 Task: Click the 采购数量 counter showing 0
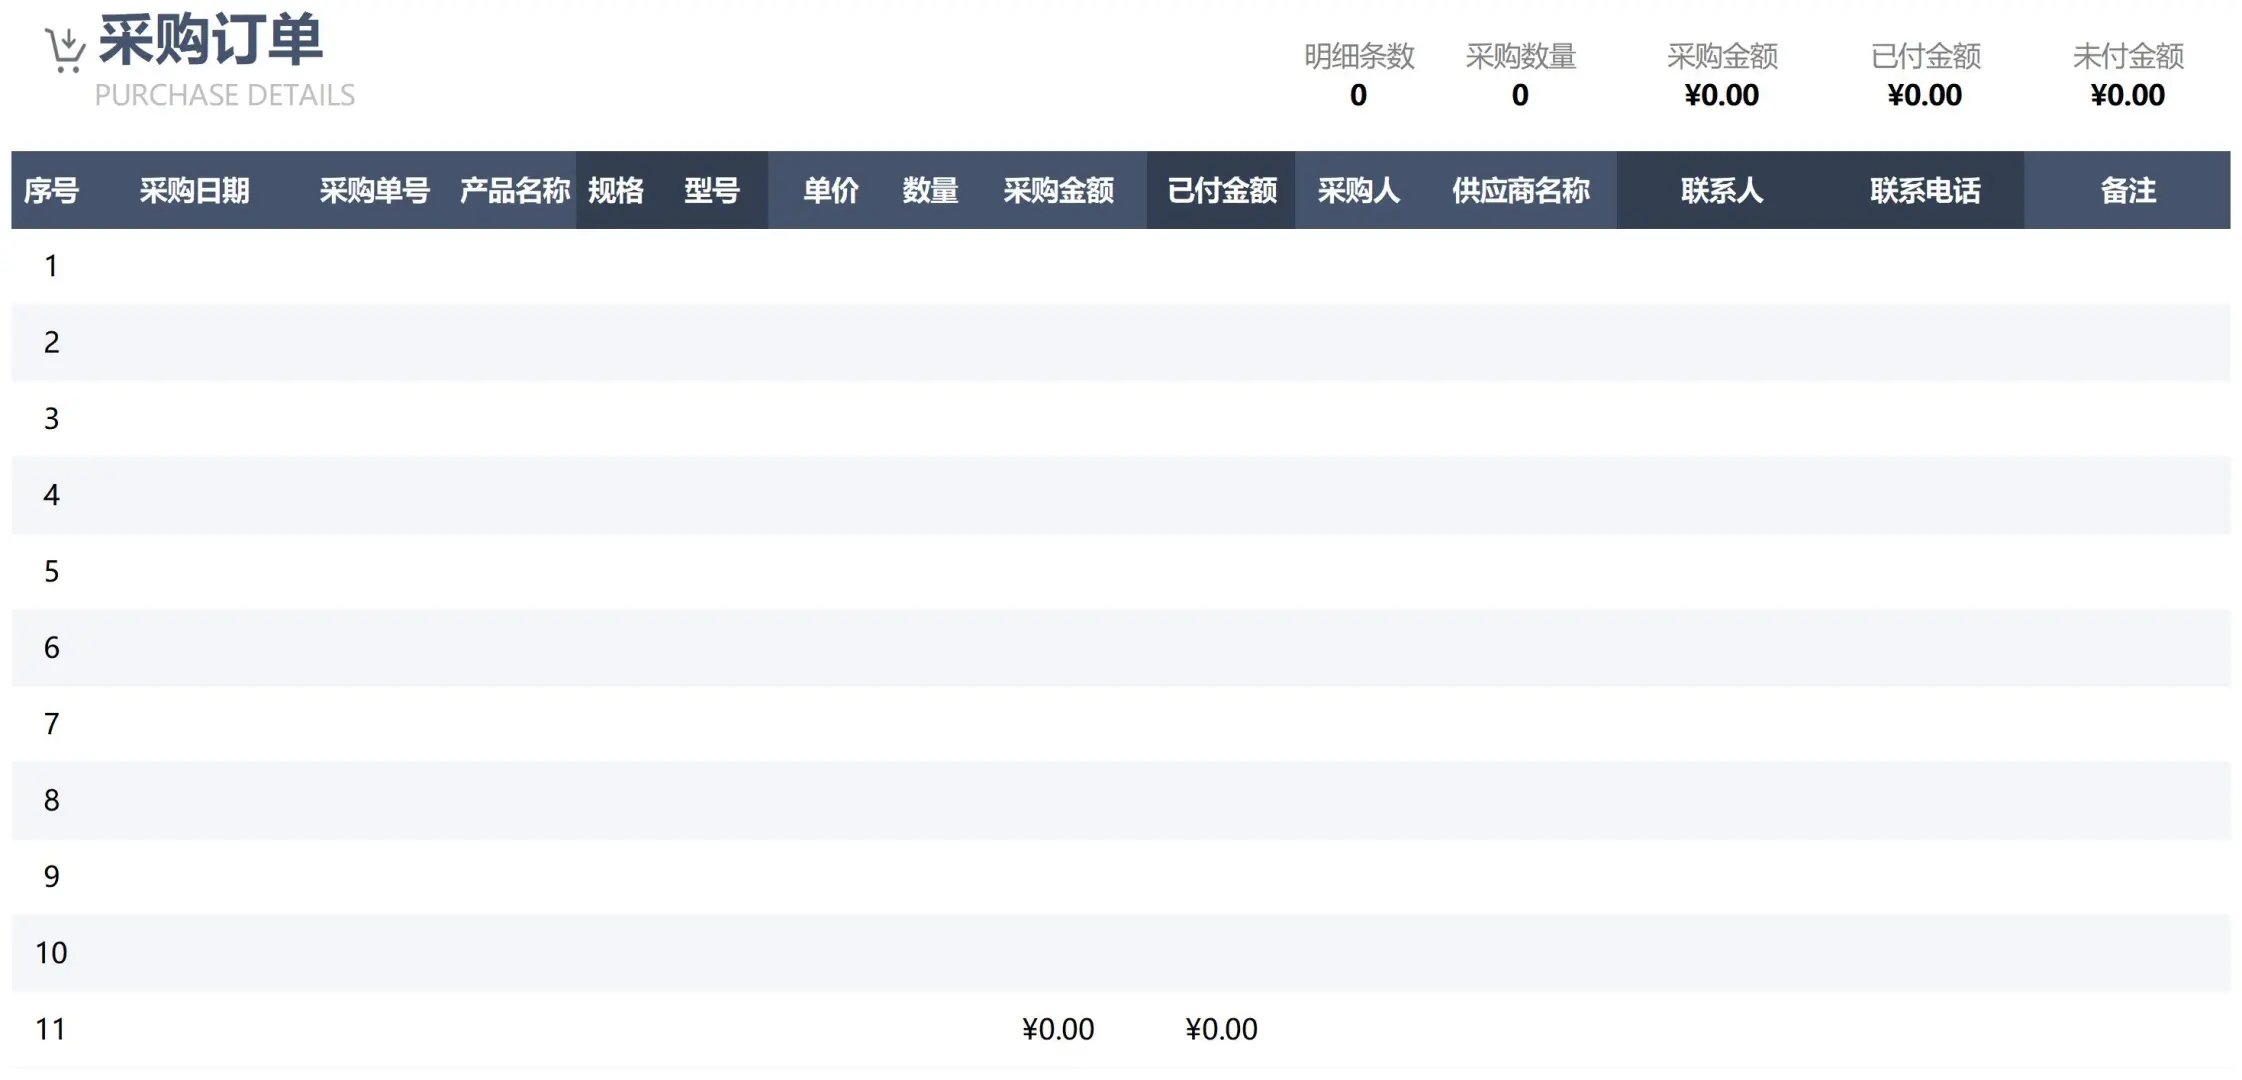(x=1520, y=95)
